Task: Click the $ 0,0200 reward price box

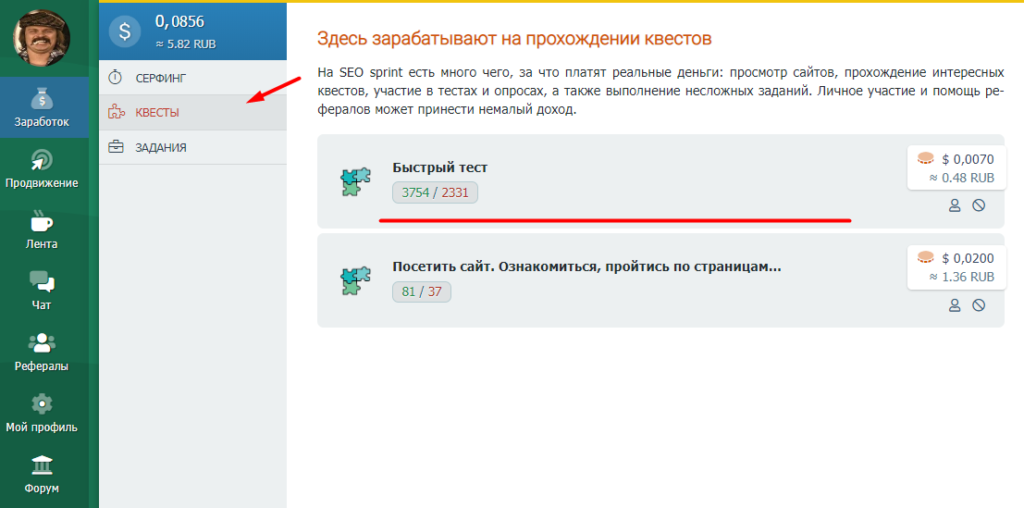Action: click(x=955, y=267)
